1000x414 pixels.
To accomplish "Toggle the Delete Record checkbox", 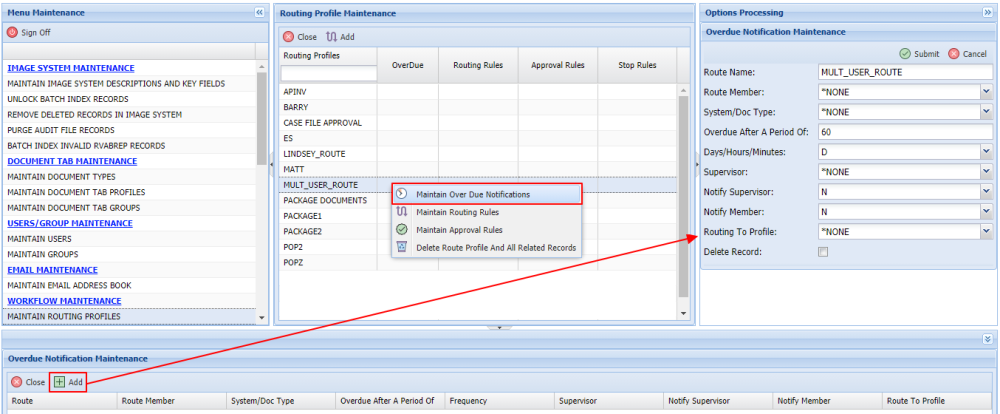I will (823, 252).
